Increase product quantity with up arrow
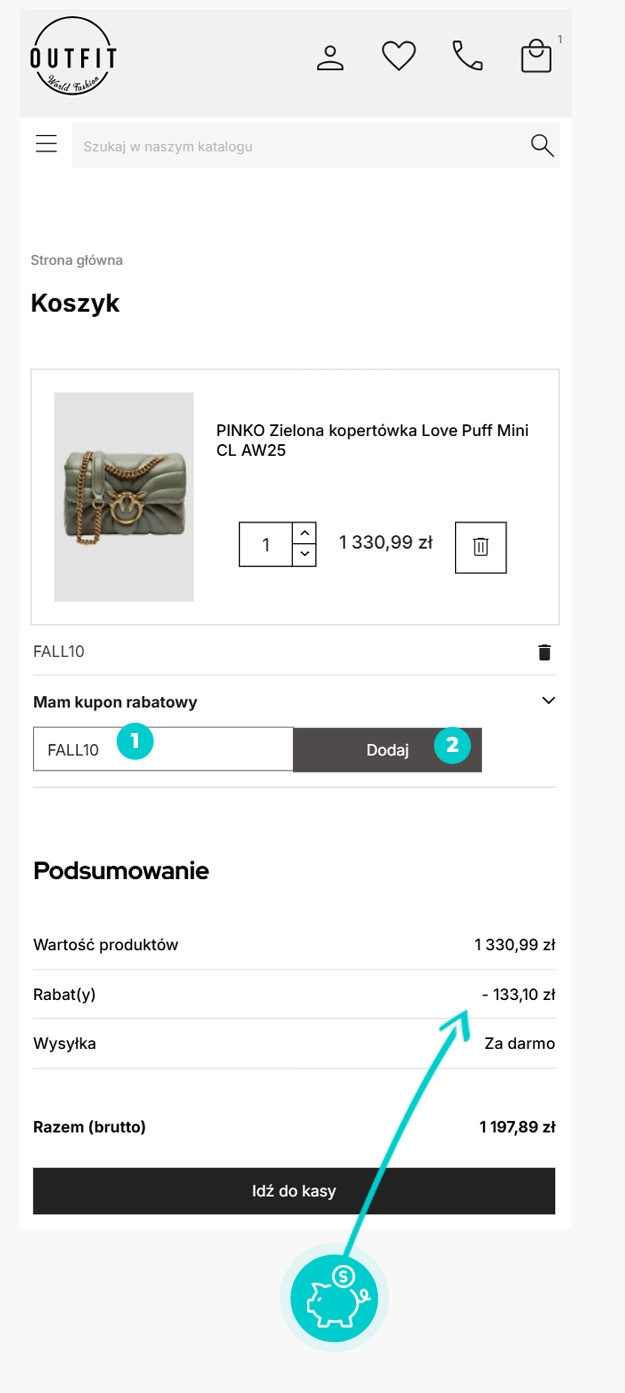 305,533
